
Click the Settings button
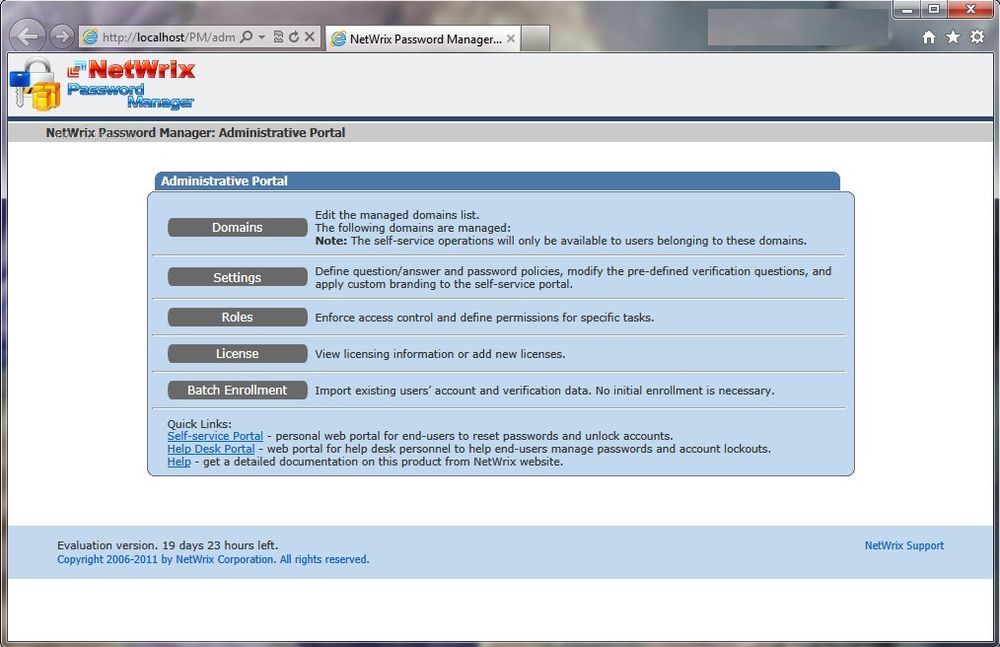tap(237, 278)
